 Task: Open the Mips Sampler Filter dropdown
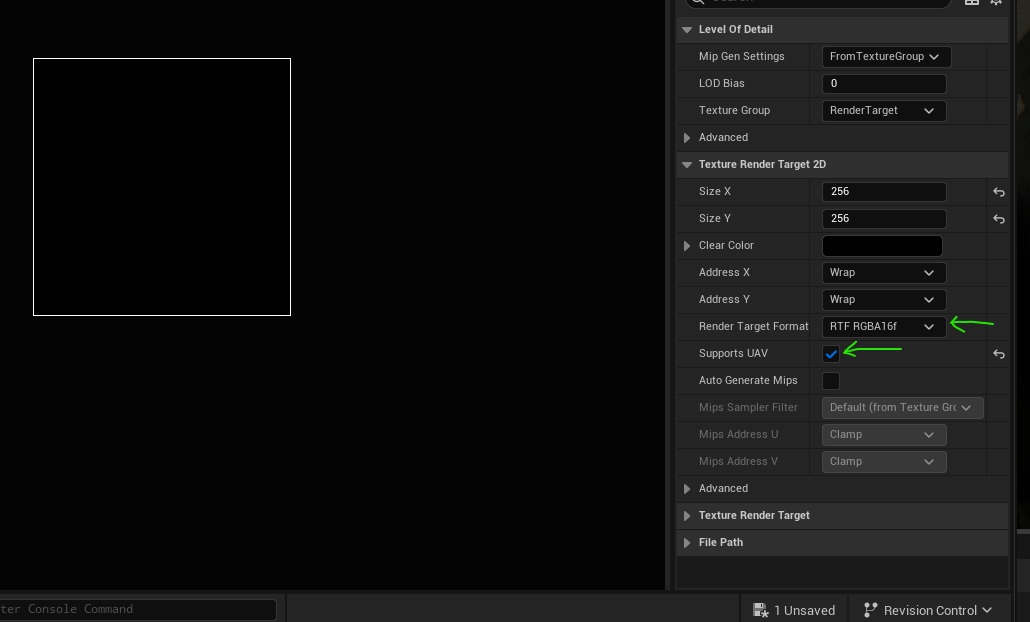click(902, 408)
